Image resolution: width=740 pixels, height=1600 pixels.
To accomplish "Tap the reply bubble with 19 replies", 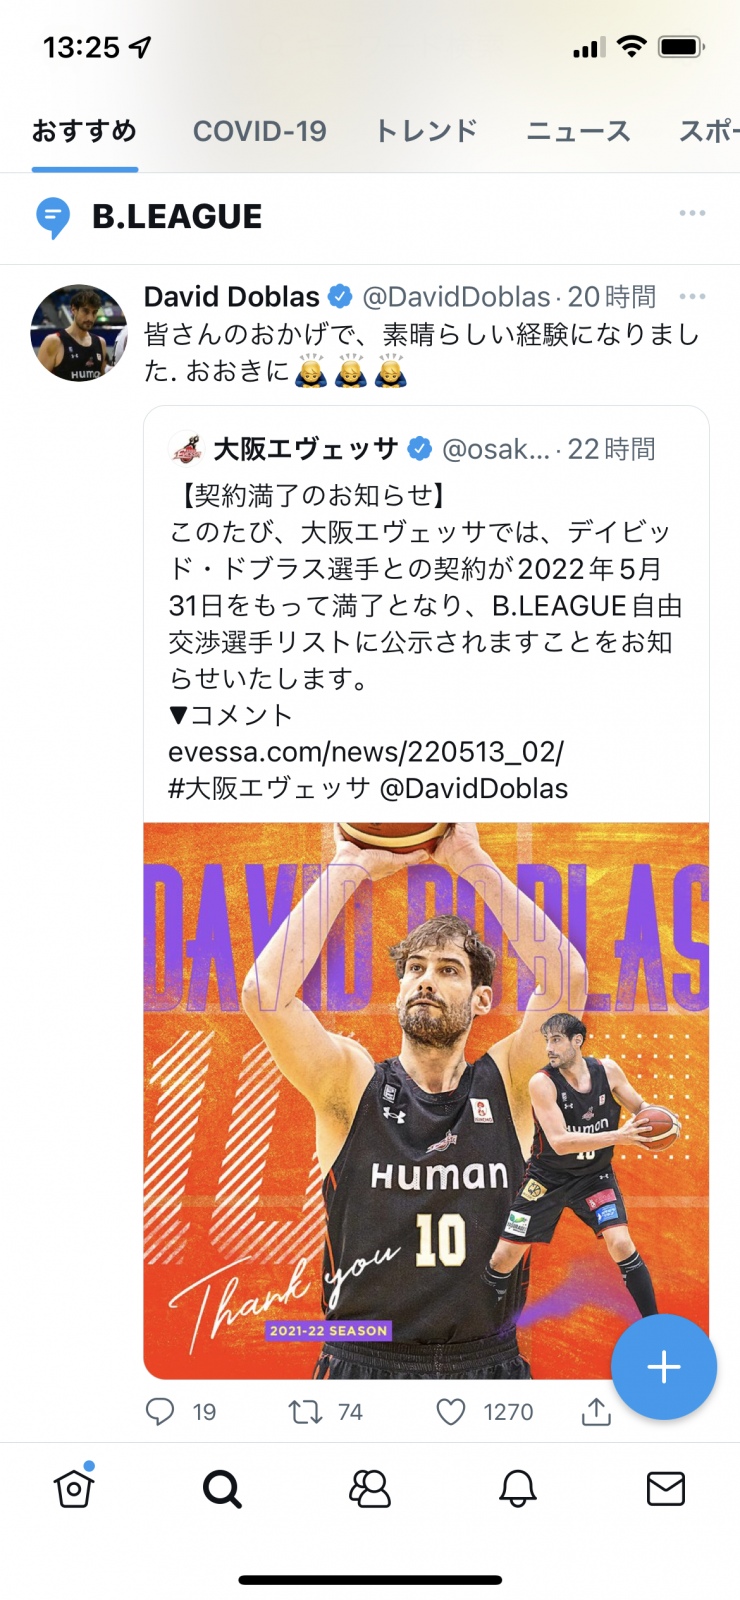I will click(x=181, y=1411).
